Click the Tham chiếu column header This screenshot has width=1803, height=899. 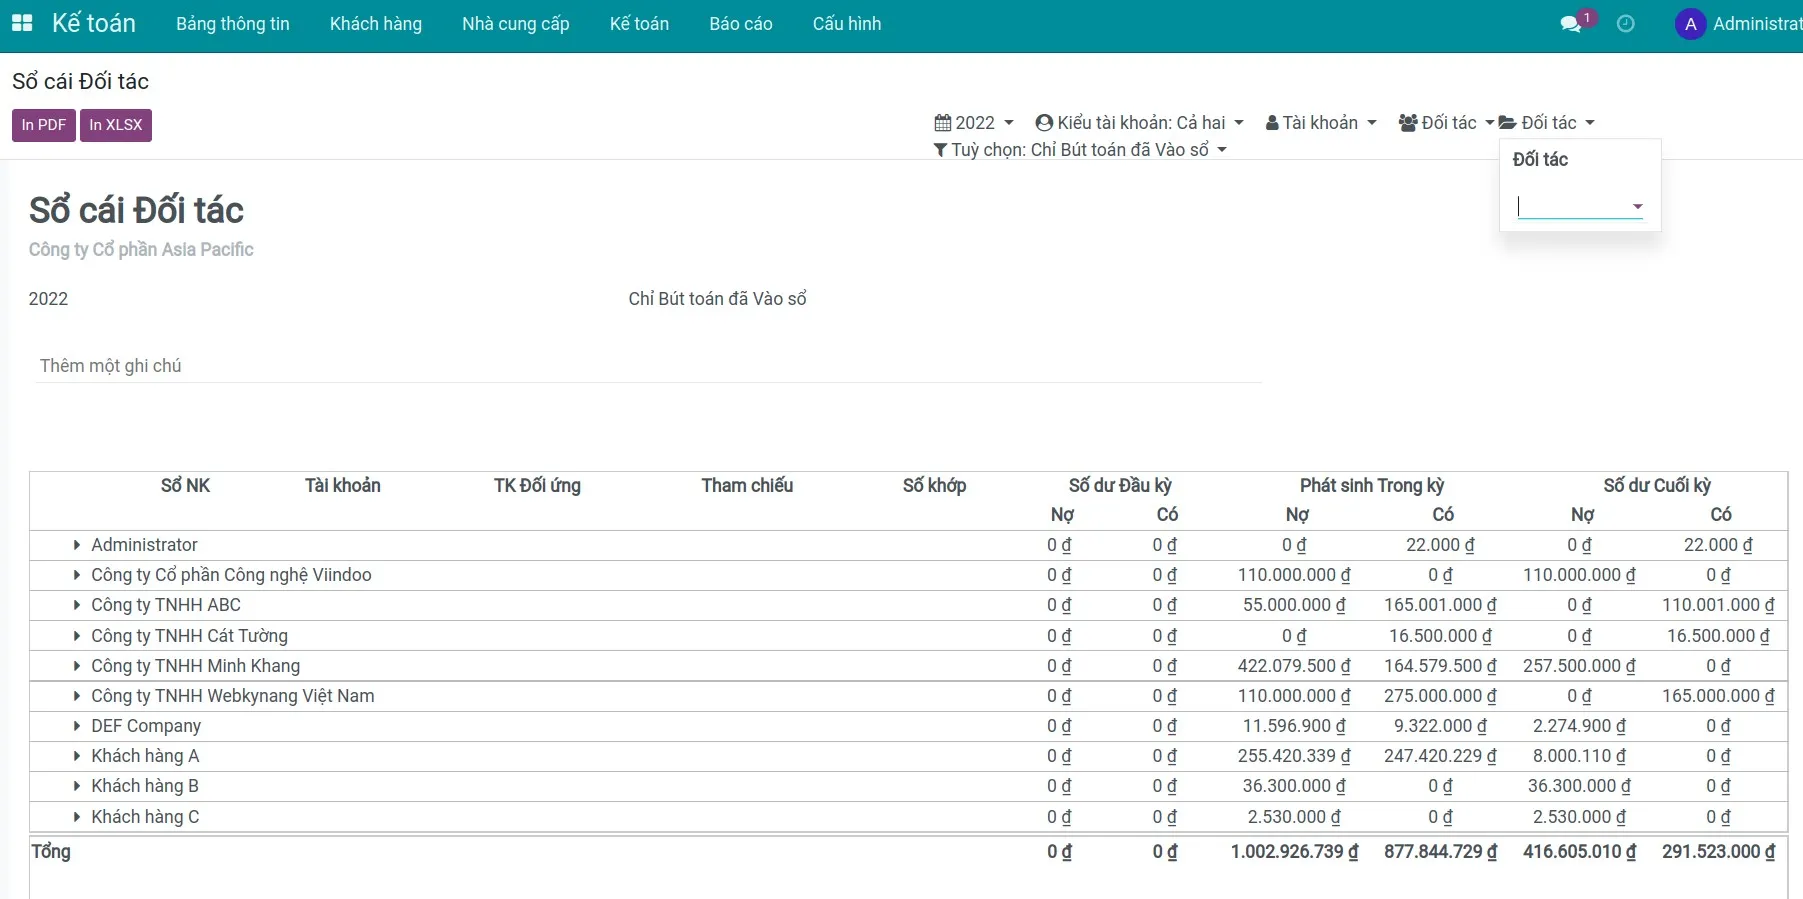click(x=747, y=486)
